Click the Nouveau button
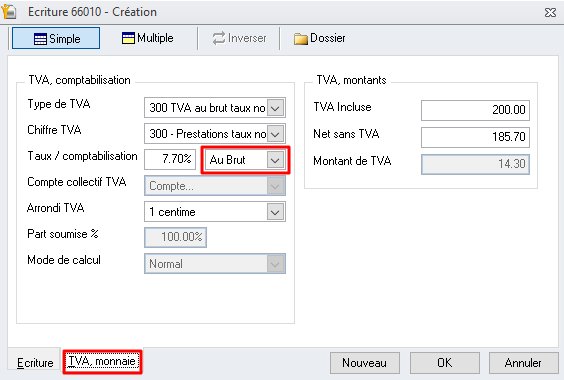Viewport: 564px width, 380px height. click(365, 363)
